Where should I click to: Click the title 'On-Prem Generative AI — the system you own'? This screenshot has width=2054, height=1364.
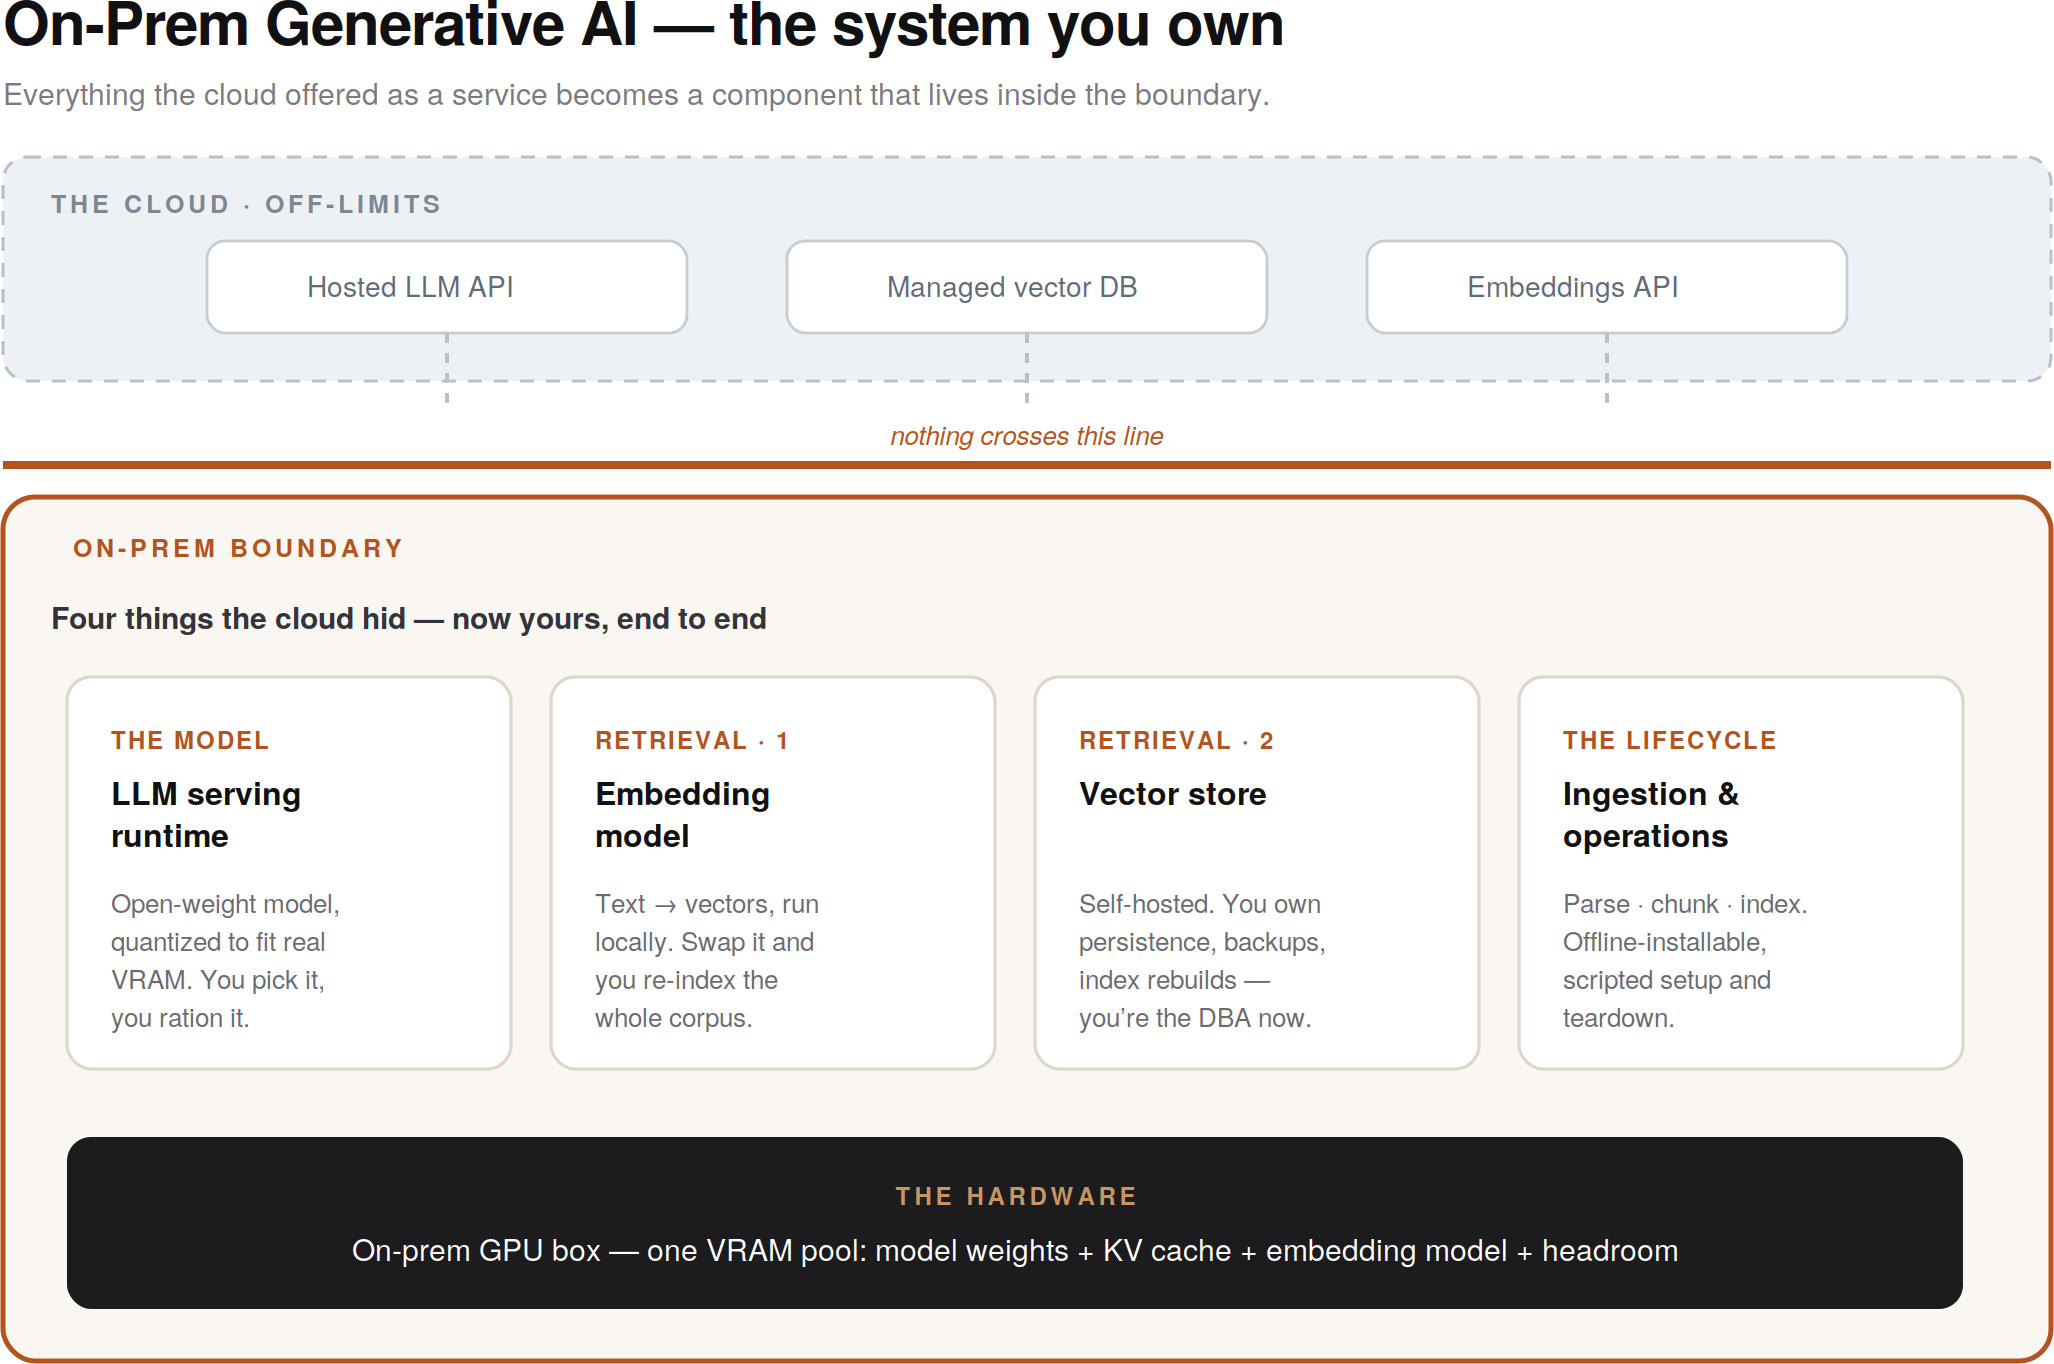(x=644, y=25)
